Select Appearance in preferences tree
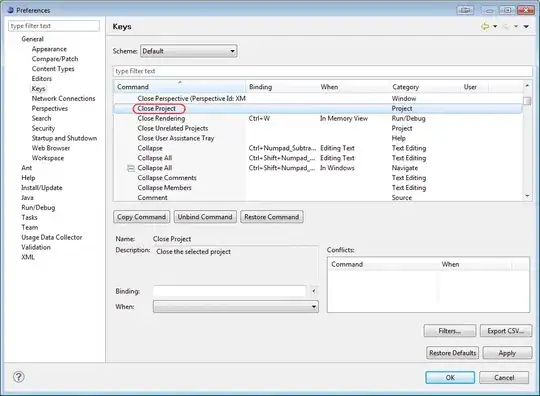Screen dimensions: 540x396 pyautogui.click(x=49, y=49)
